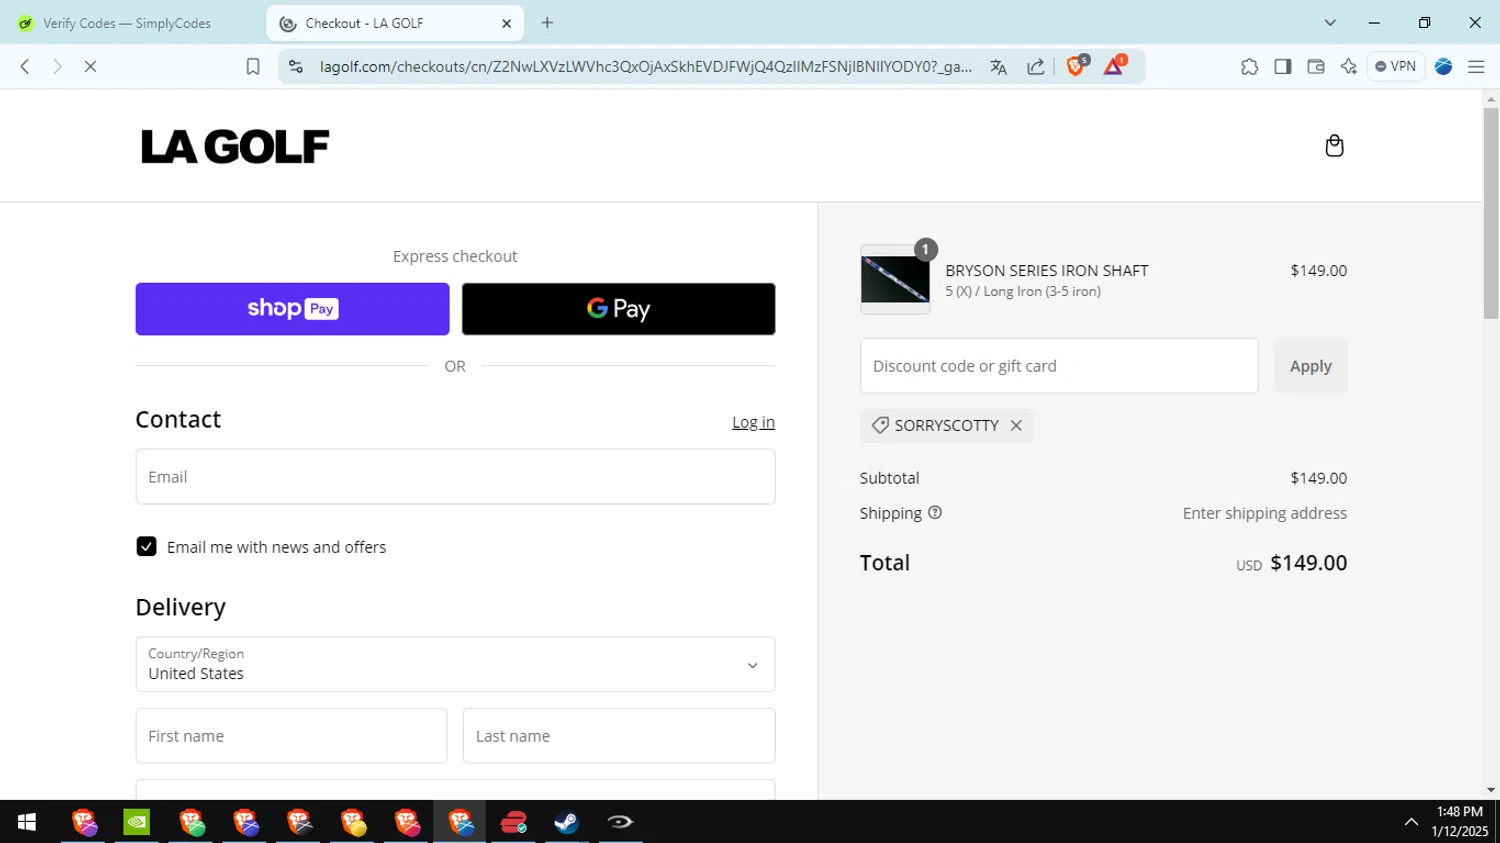Open the shopping bag cart icon
1500x843 pixels.
1334,146
